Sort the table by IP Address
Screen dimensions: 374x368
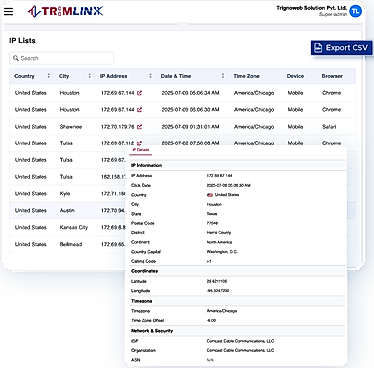point(150,76)
